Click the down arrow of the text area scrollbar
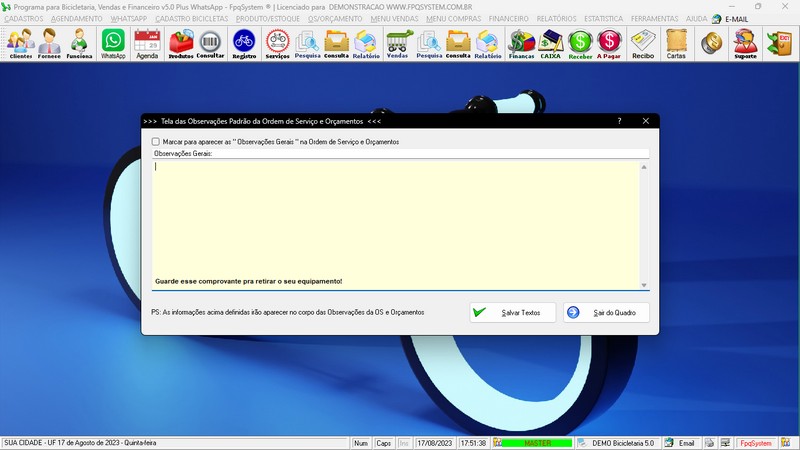This screenshot has height=450, width=800. click(x=644, y=285)
